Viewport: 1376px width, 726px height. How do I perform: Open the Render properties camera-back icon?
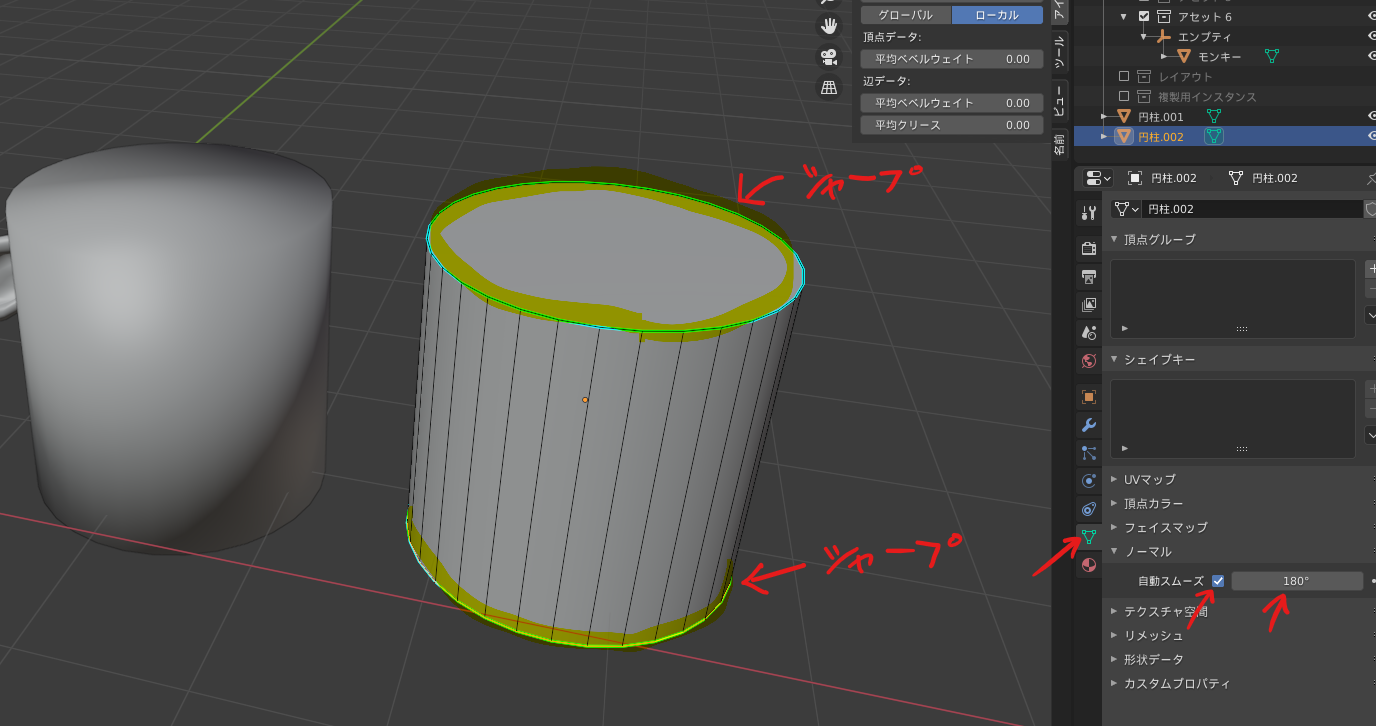coord(1089,248)
